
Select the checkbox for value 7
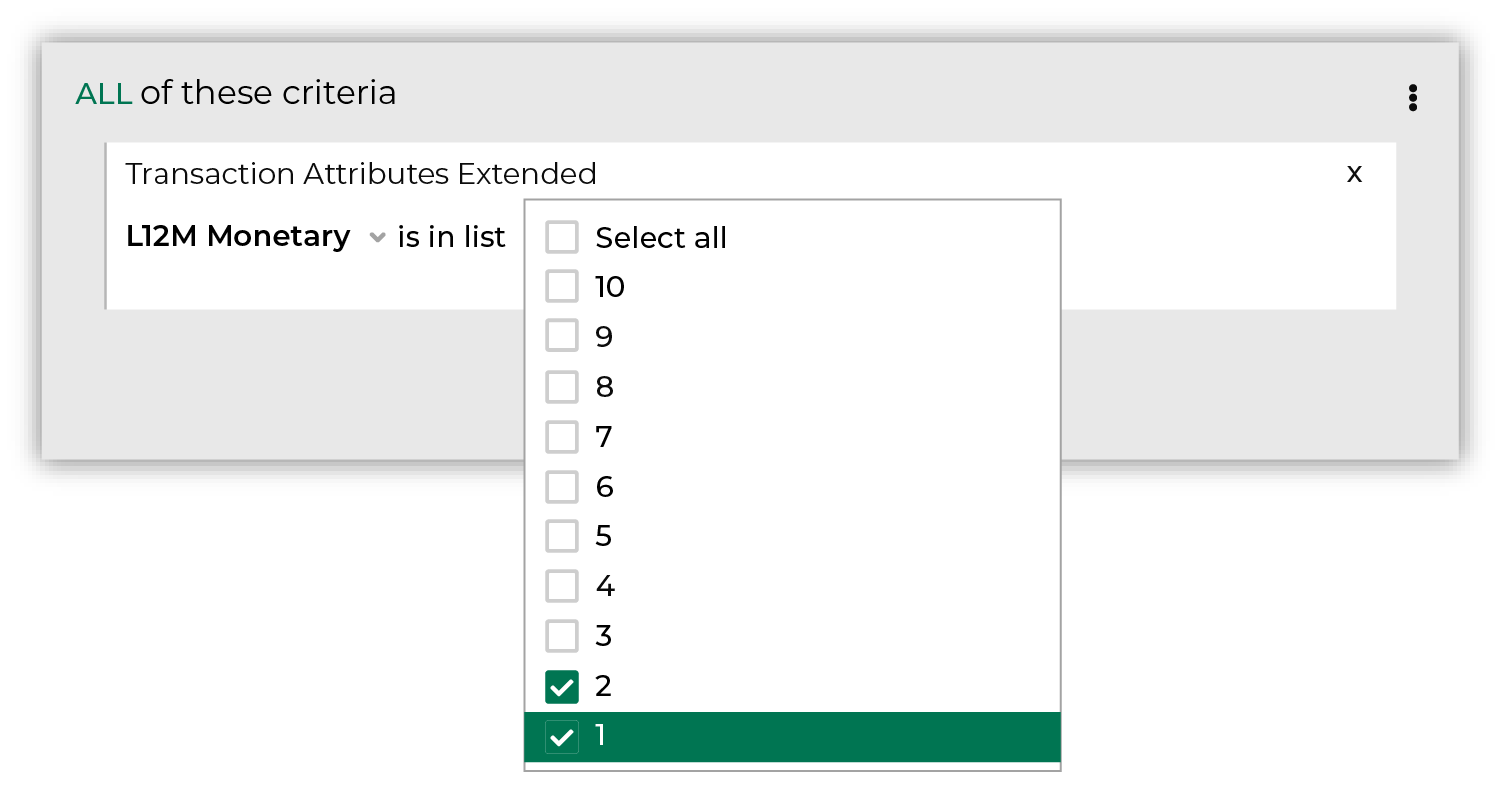pos(562,436)
